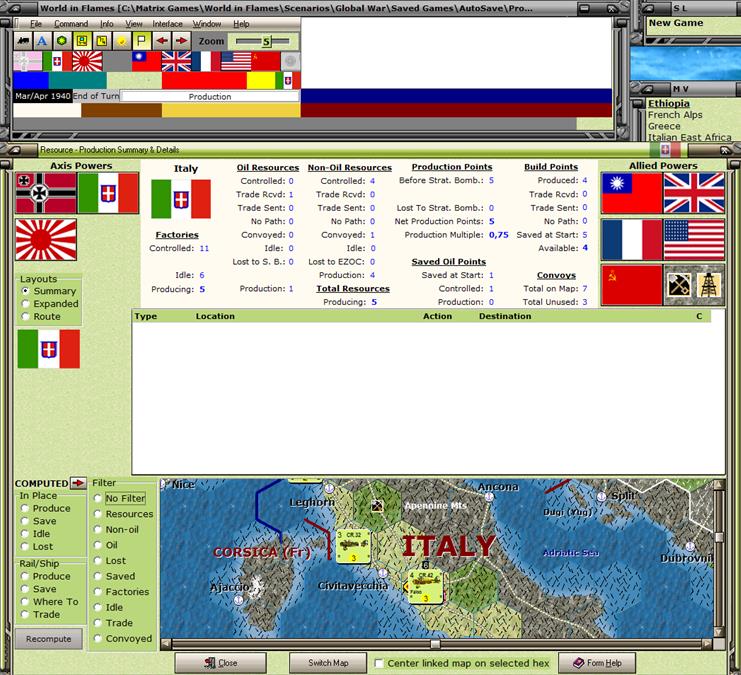Open the File menu
The height and width of the screenshot is (675, 741).
point(36,24)
